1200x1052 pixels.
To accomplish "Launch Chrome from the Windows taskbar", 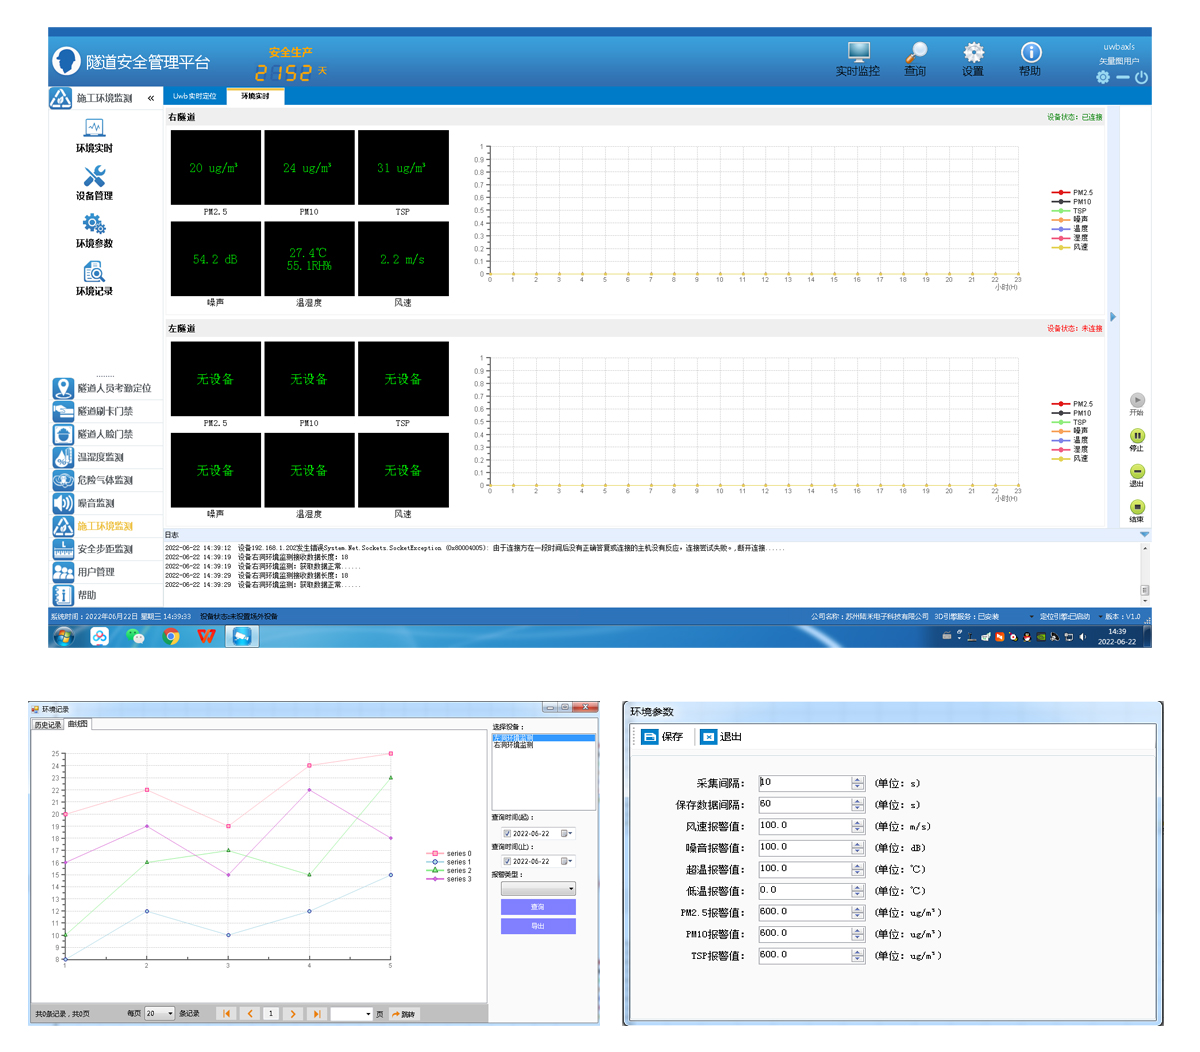I will (x=171, y=636).
